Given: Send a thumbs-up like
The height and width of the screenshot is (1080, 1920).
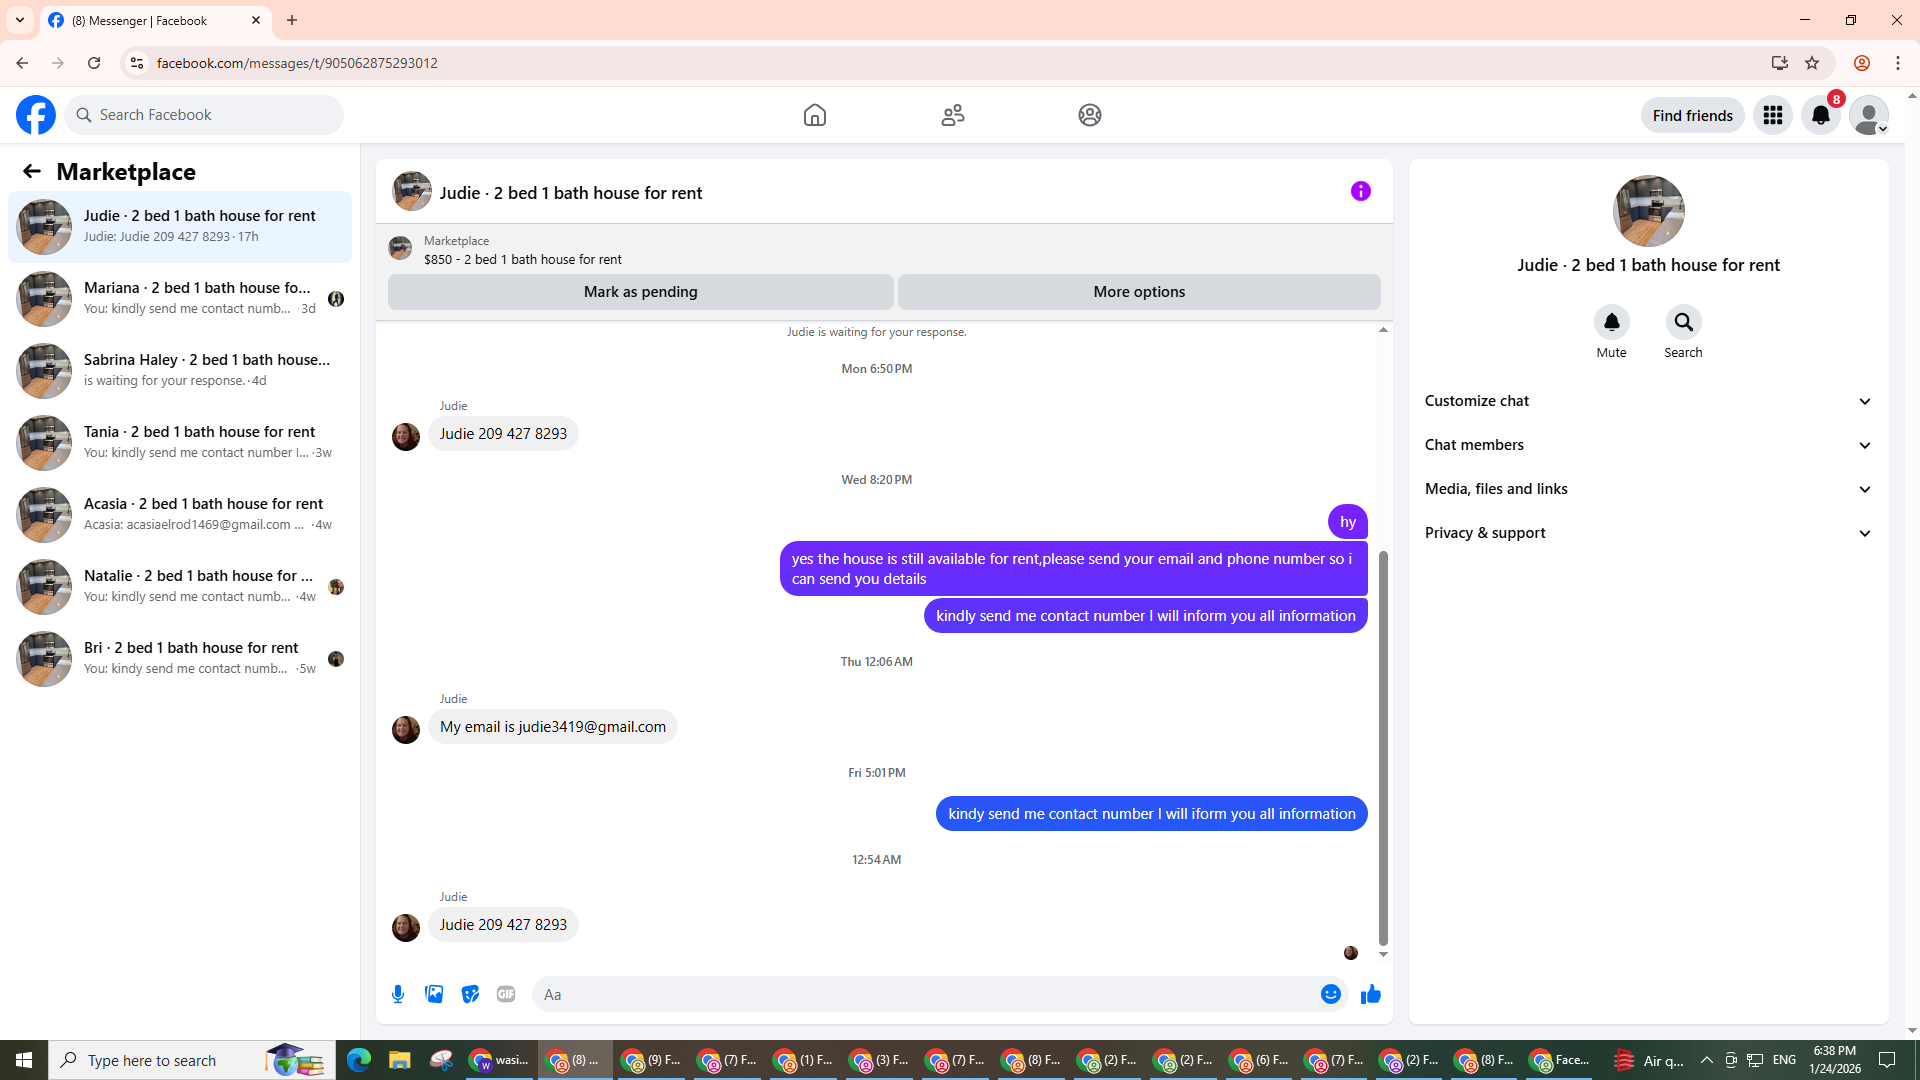Looking at the screenshot, I should [1370, 994].
